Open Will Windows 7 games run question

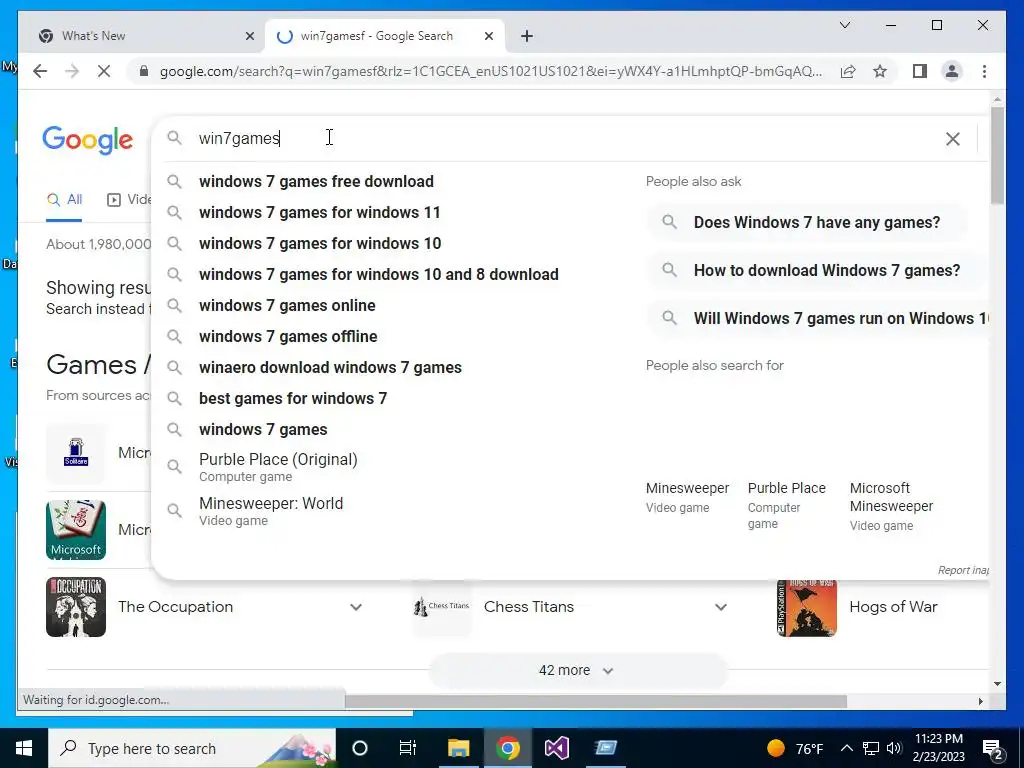[x=818, y=319]
